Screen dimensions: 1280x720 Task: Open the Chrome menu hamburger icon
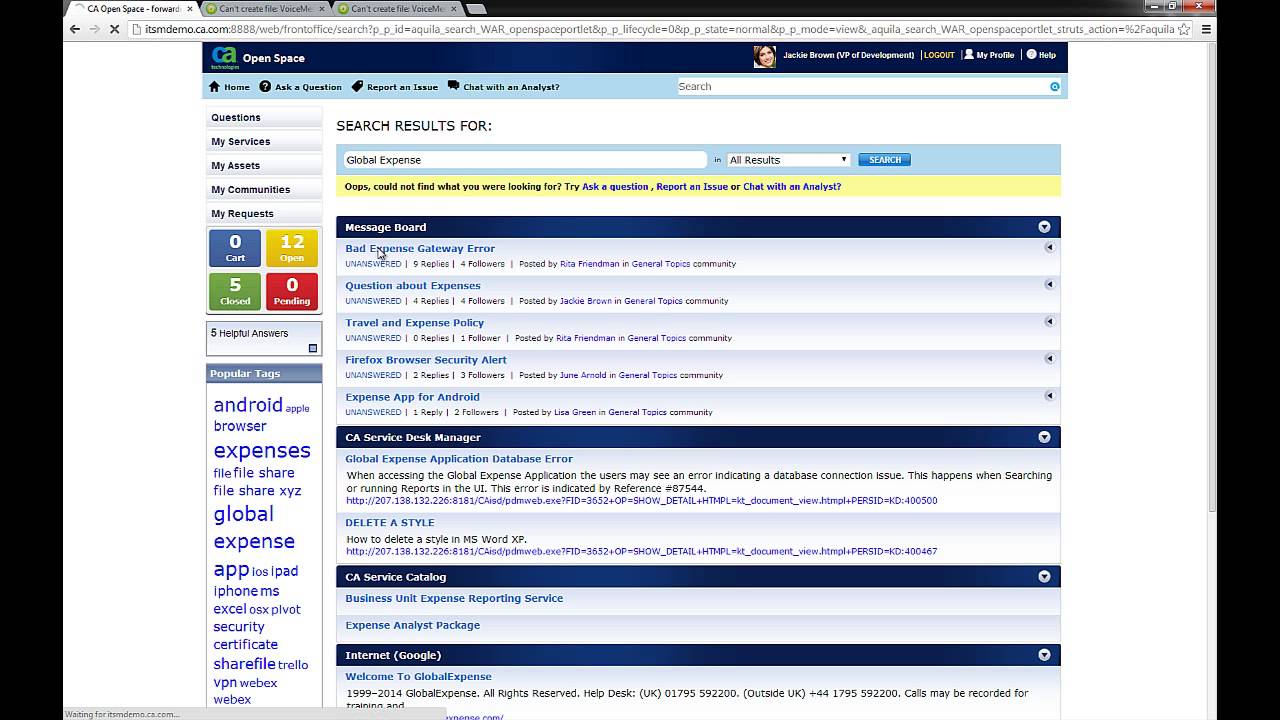1206,29
